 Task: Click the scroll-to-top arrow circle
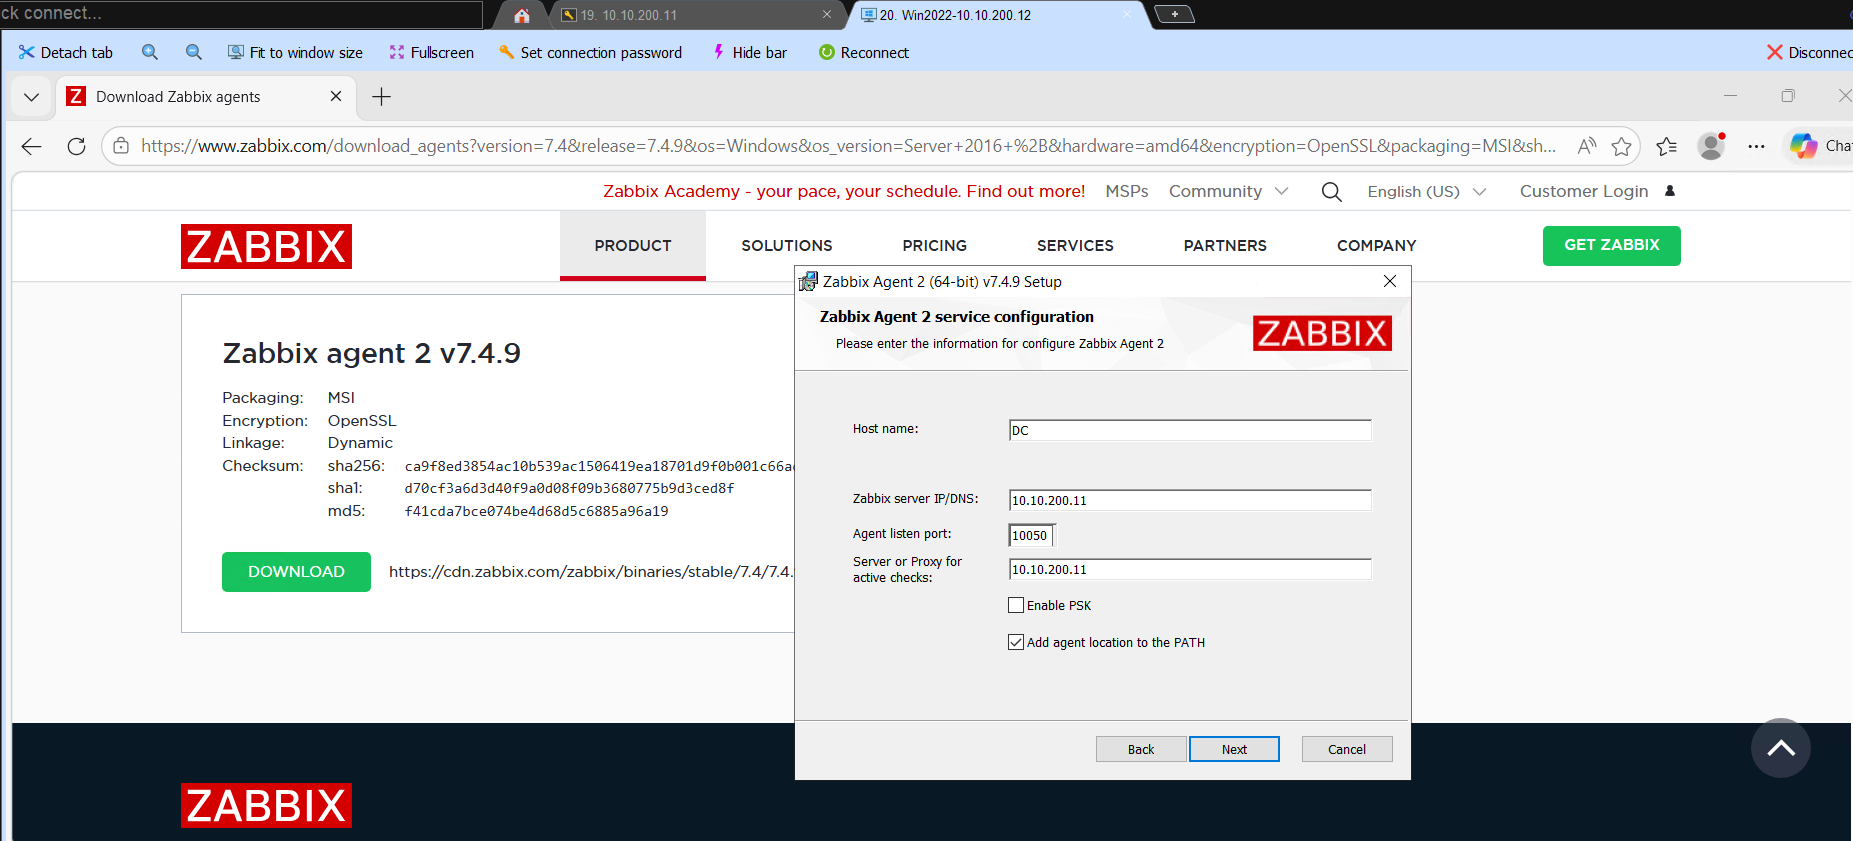click(x=1780, y=748)
